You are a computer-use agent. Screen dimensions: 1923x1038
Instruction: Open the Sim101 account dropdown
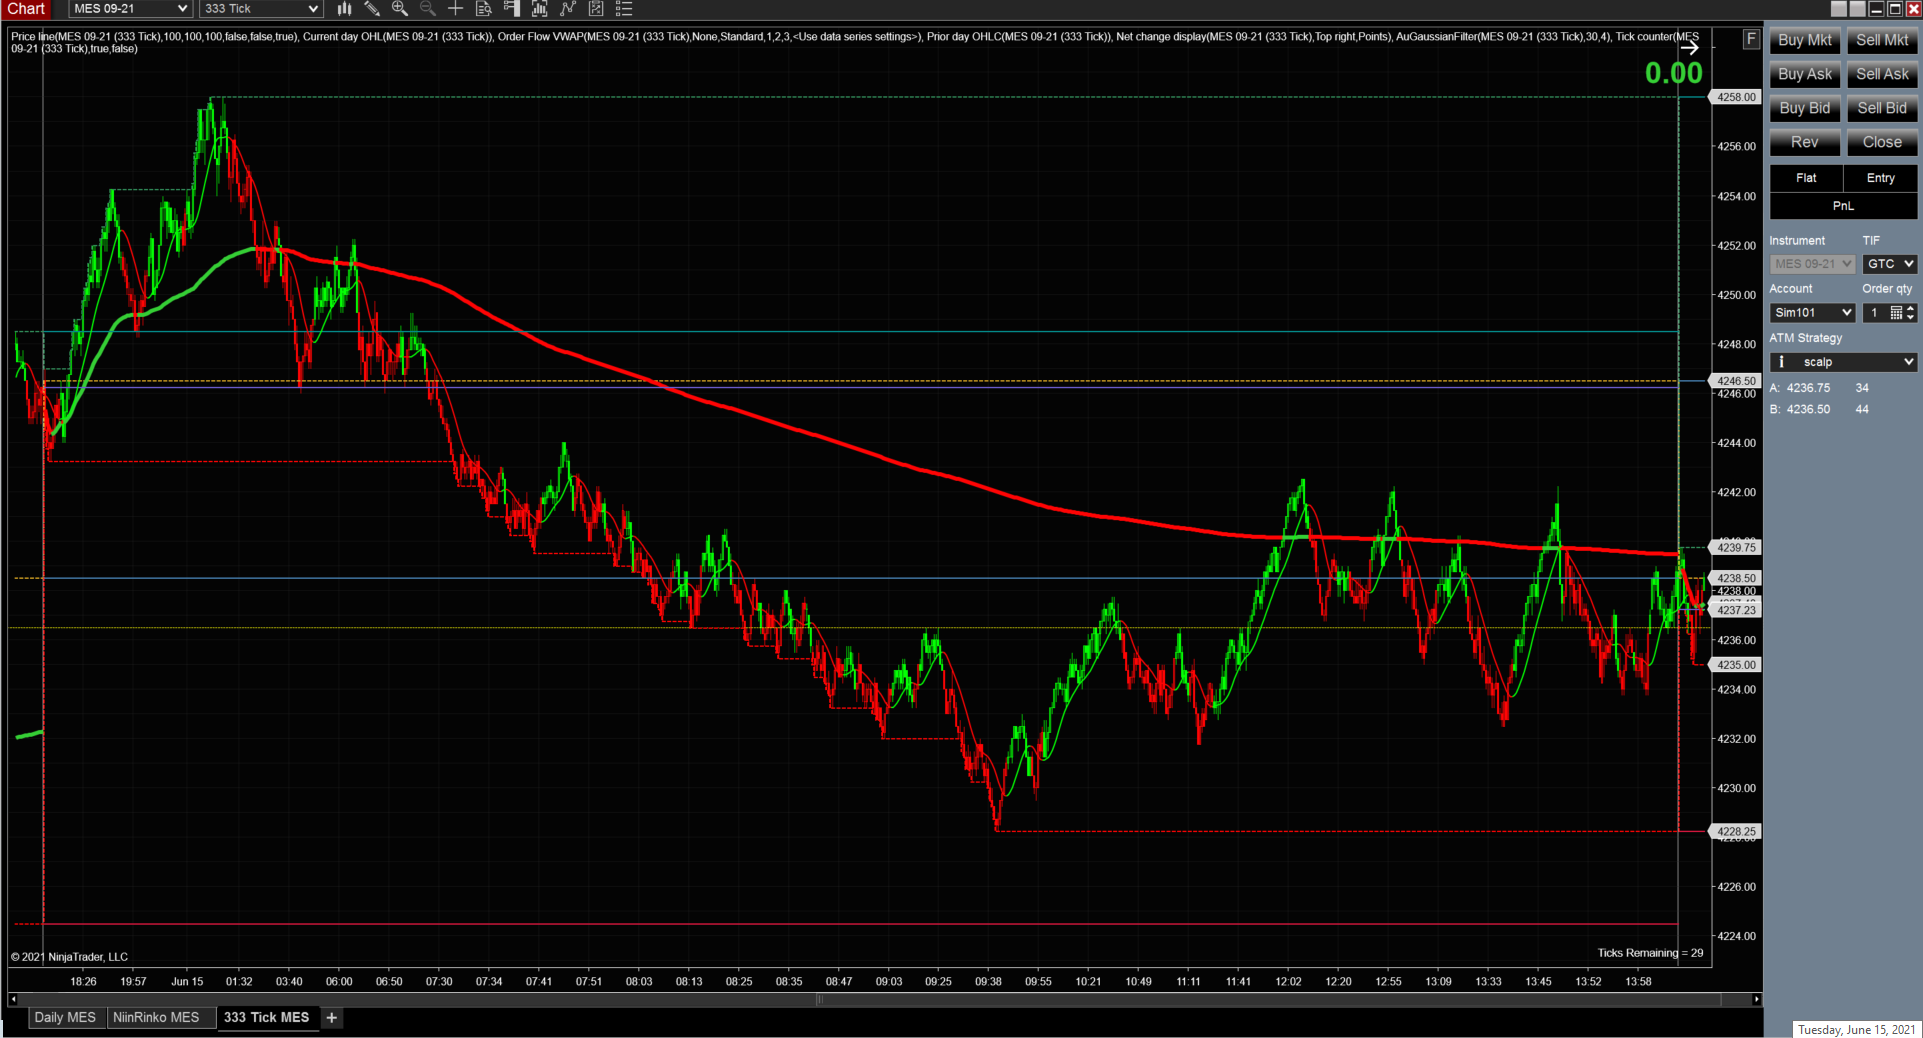1812,313
